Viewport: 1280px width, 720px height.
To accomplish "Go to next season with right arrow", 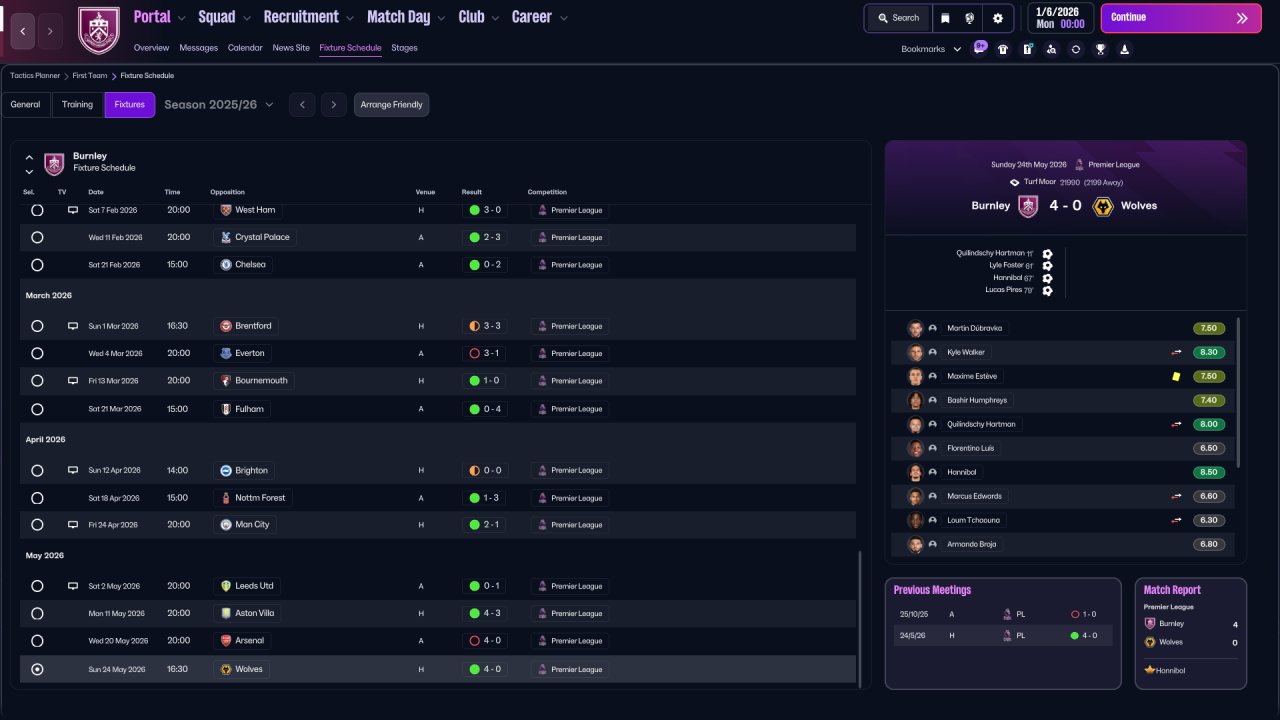I will tap(334, 105).
